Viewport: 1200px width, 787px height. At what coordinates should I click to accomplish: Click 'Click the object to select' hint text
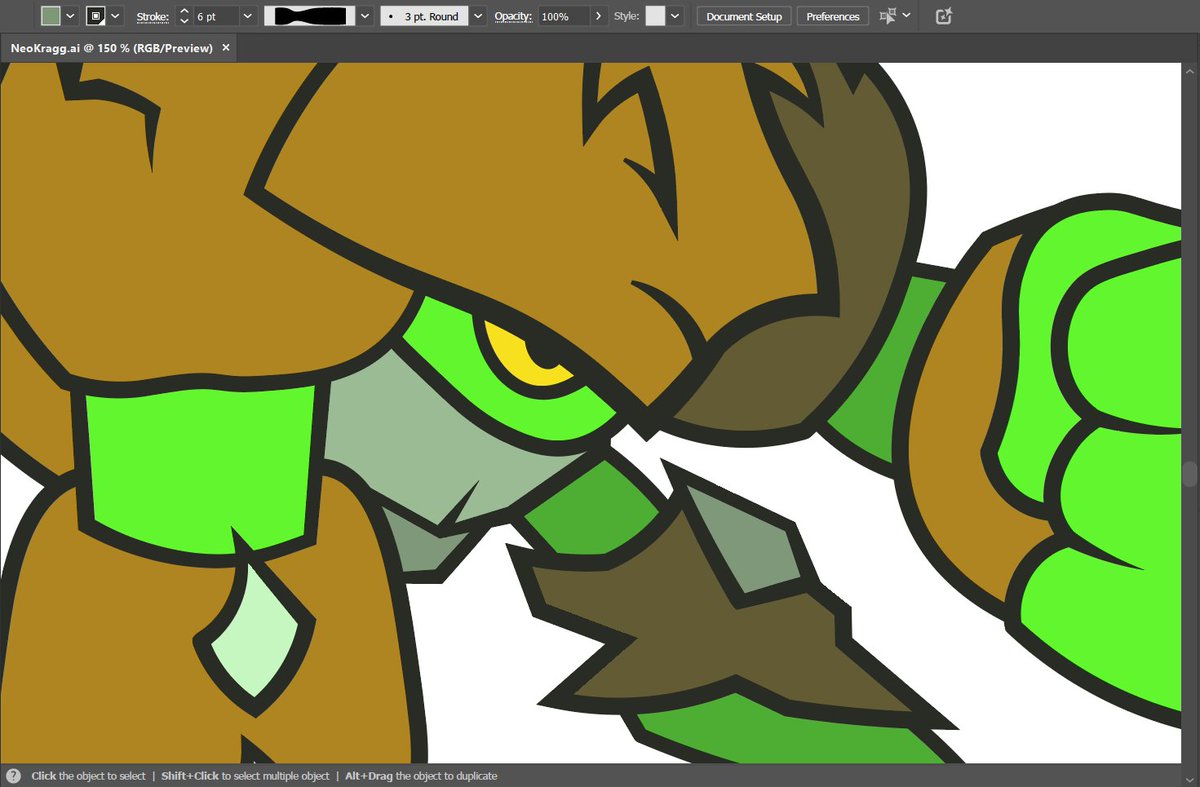point(88,776)
